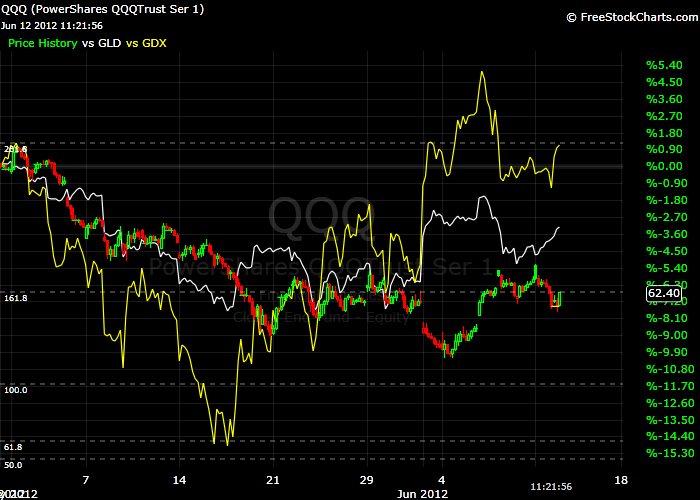Click the %4.50 percent axis label

tap(664, 82)
